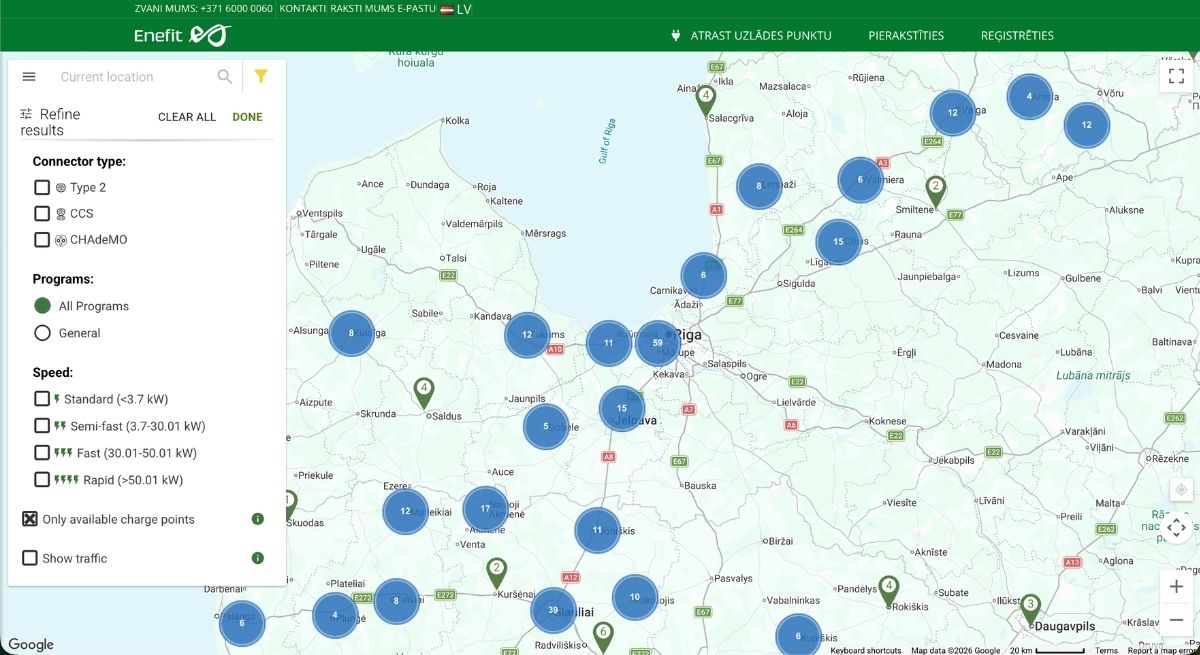
Task: Click the Latvian flag language icon
Action: pos(447,9)
